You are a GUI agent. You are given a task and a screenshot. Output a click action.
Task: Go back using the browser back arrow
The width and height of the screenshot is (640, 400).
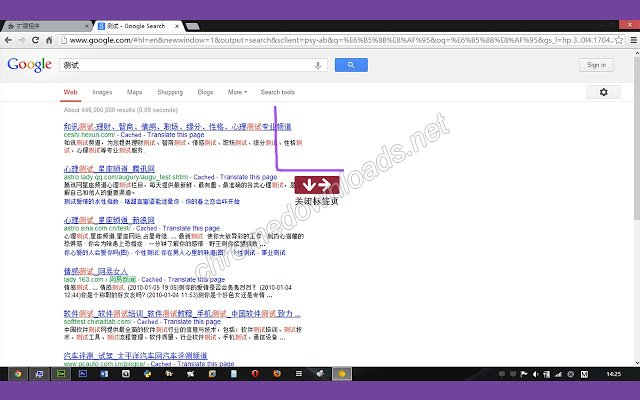tap(8, 40)
